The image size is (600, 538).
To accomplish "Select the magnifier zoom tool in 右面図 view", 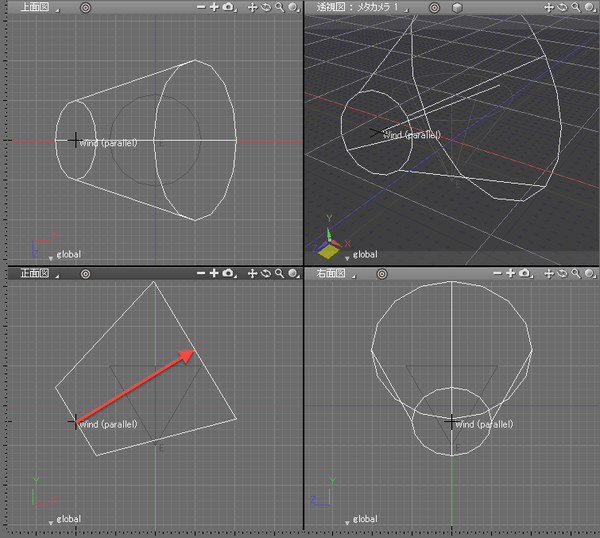I will (576, 274).
